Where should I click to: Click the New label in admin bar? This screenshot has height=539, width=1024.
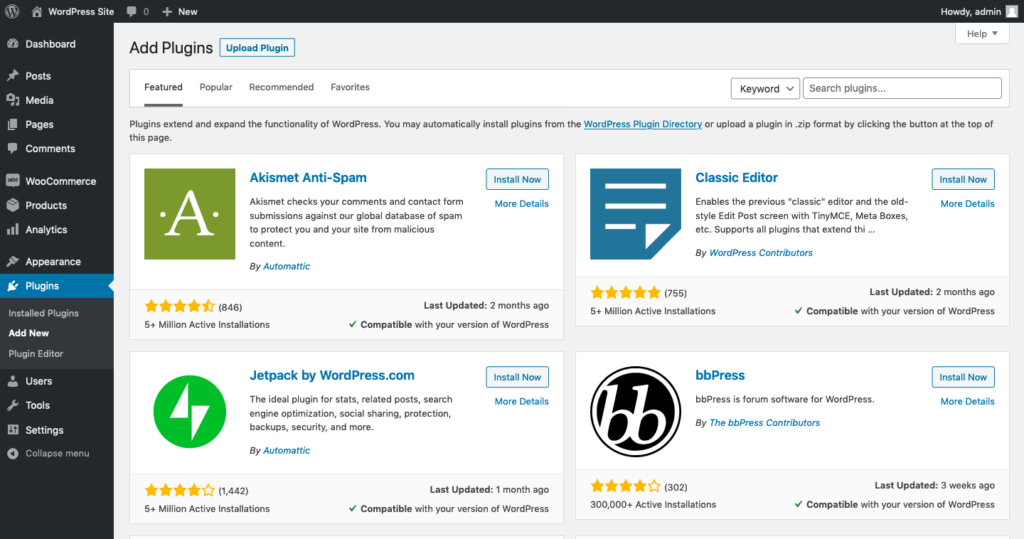pos(187,12)
